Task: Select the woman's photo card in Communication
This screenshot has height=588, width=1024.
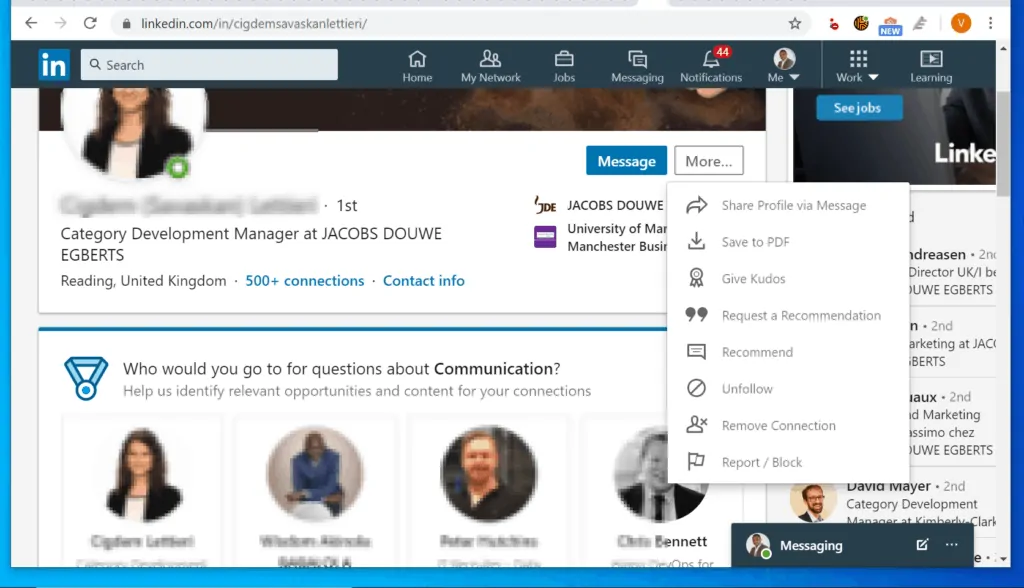Action: (x=142, y=473)
